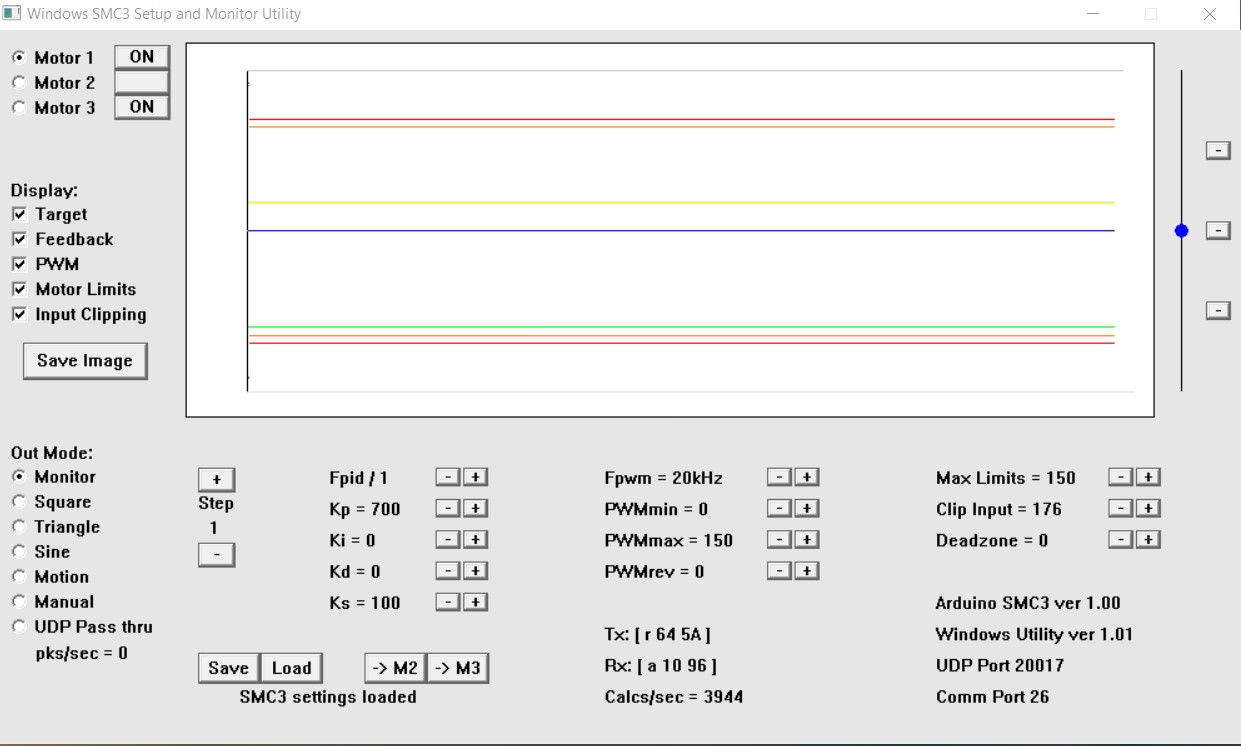Decrease the Ki value
1241x746 pixels.
pos(449,540)
